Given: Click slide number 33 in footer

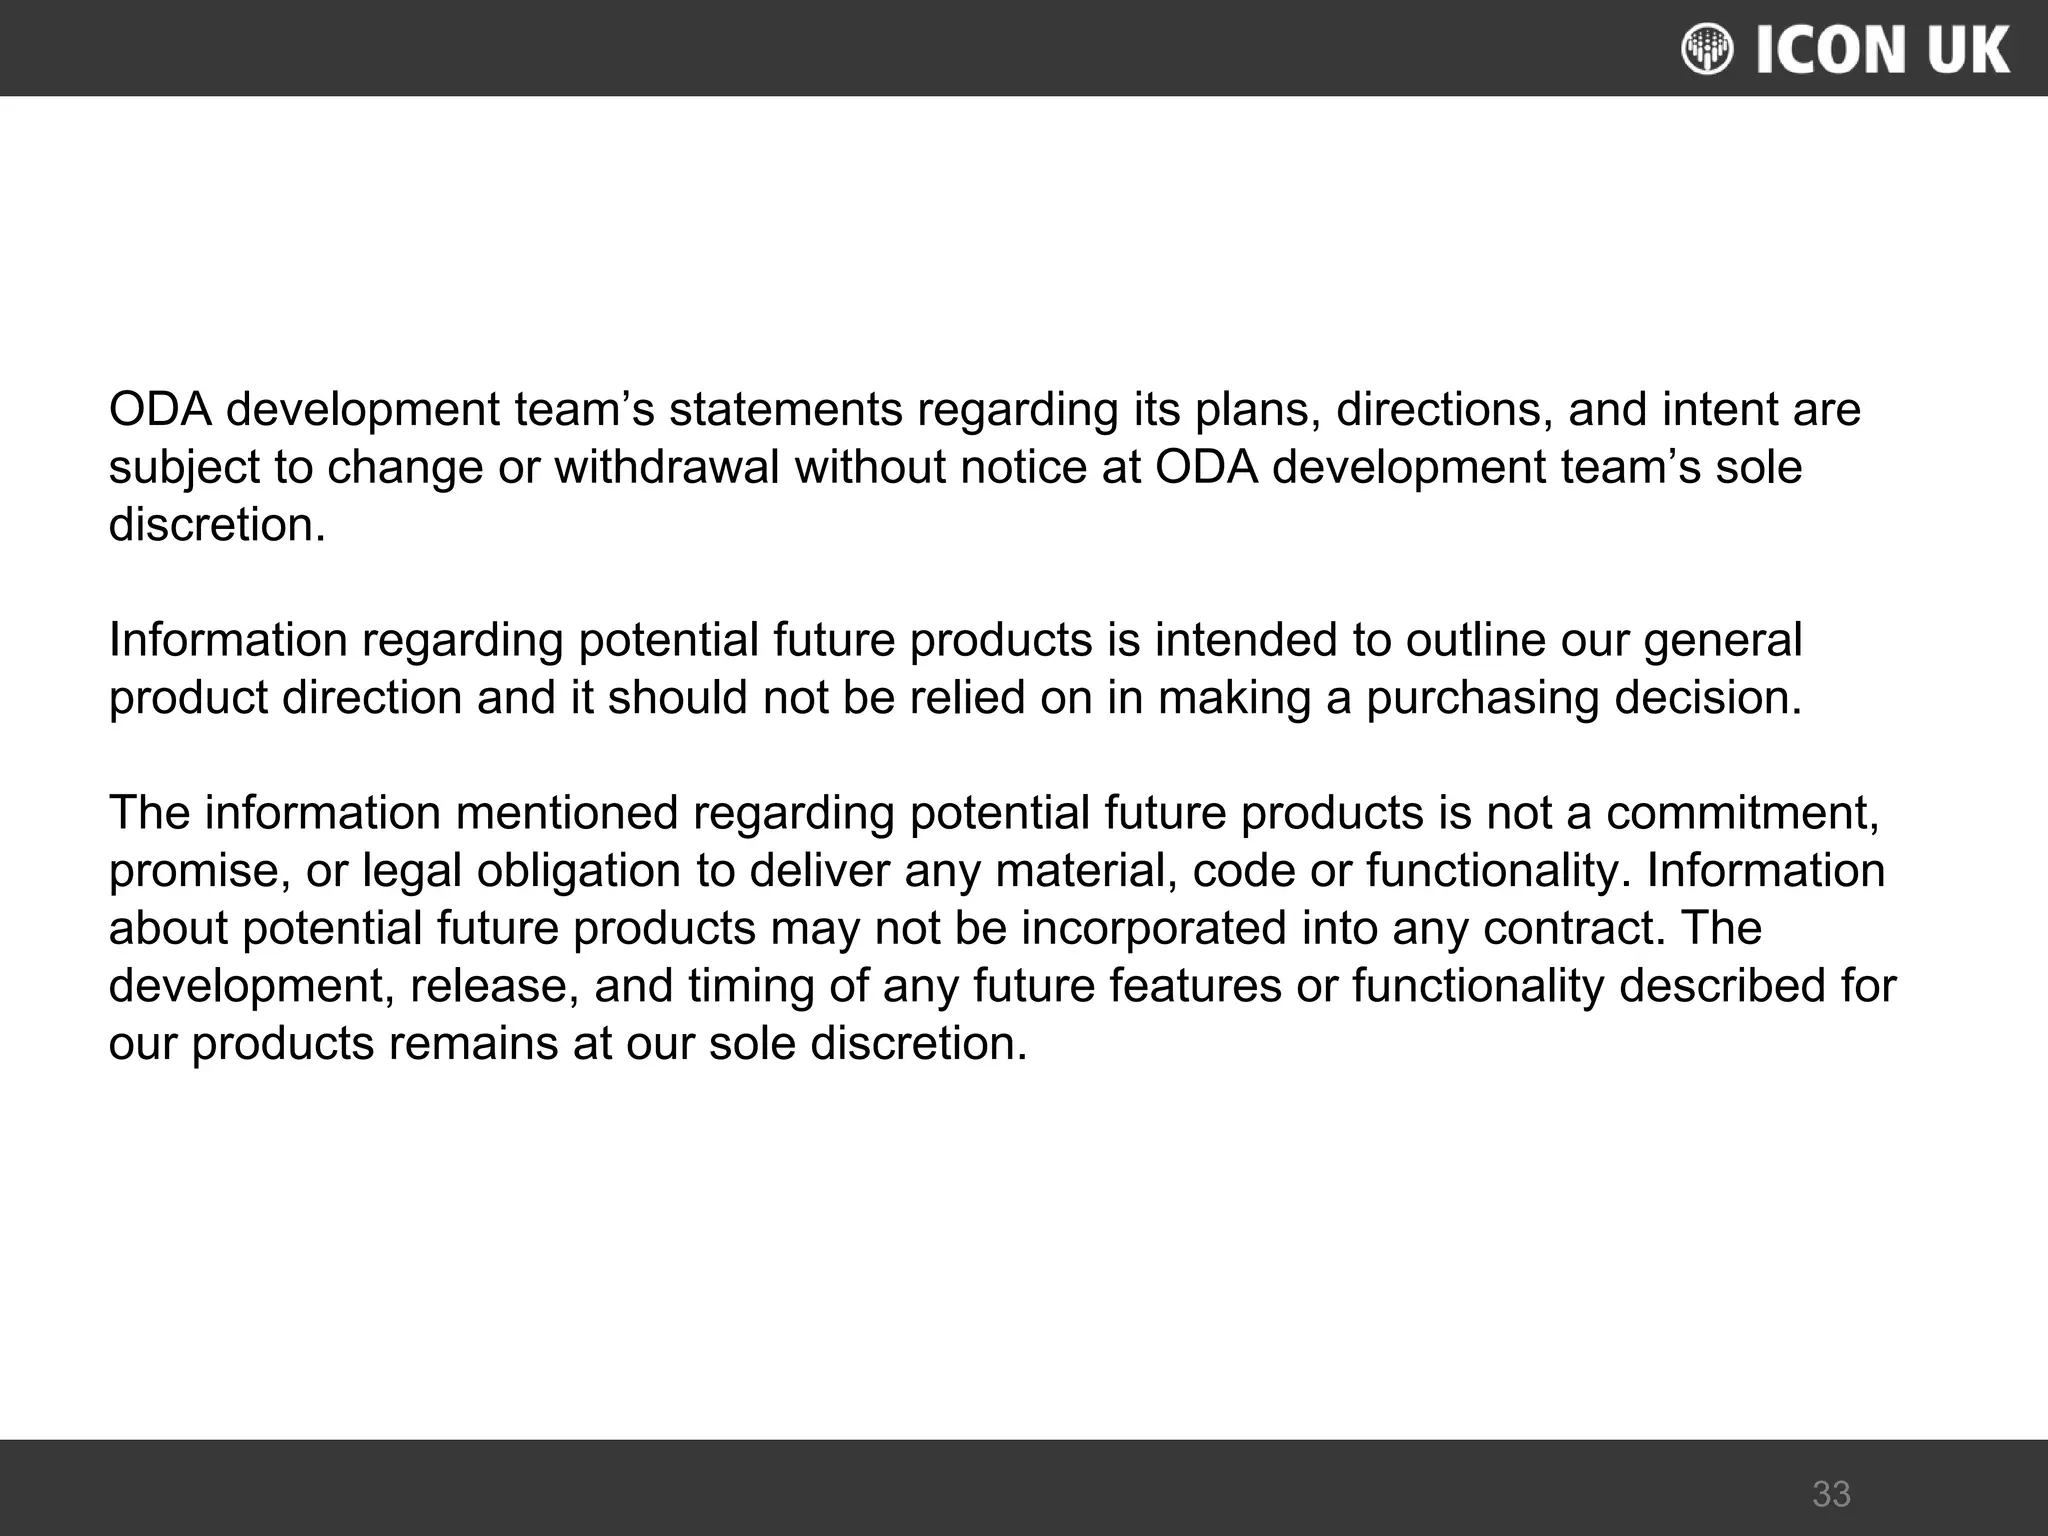Looking at the screenshot, I should (x=1831, y=1494).
